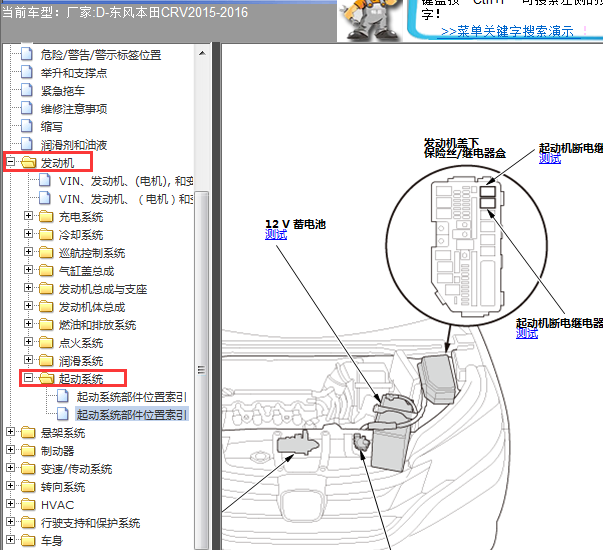Select the 充电系统 folder icon
The width and height of the screenshot is (603, 550).
(46, 217)
